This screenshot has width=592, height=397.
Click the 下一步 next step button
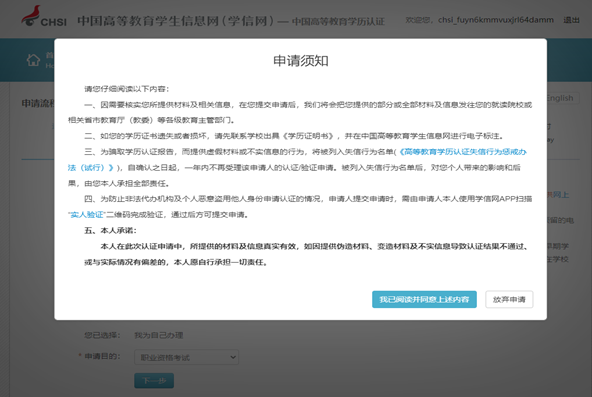pyautogui.click(x=154, y=380)
